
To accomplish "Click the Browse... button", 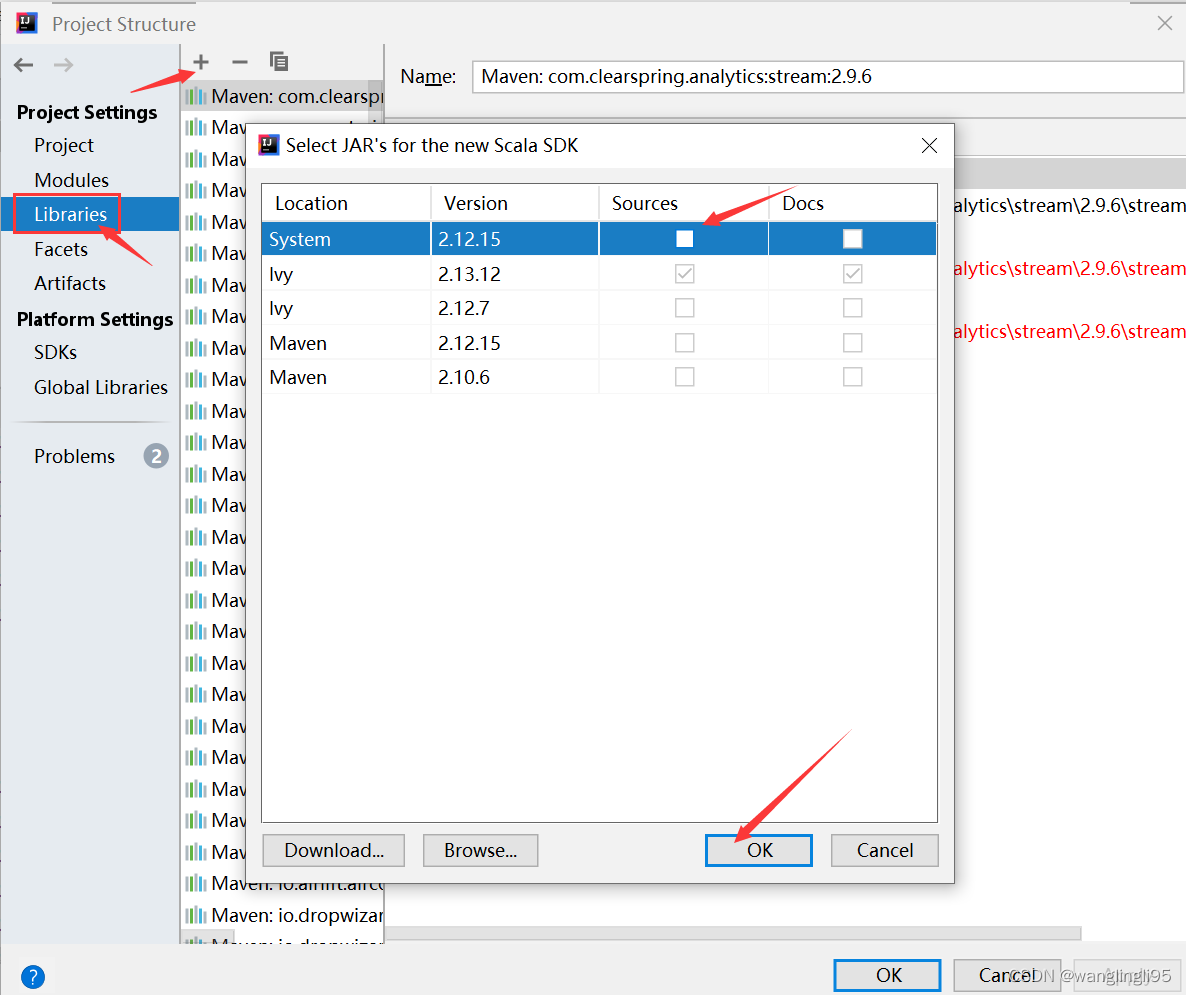I will coord(480,850).
